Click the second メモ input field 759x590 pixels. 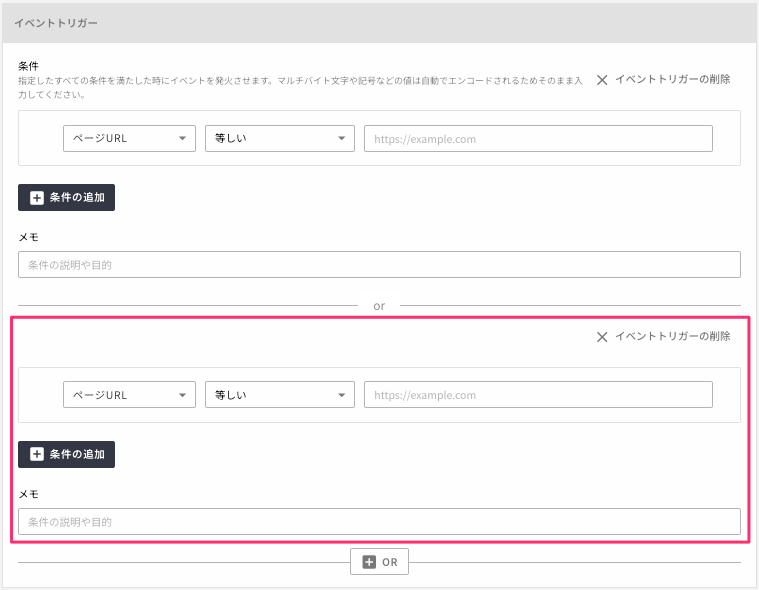tap(380, 521)
